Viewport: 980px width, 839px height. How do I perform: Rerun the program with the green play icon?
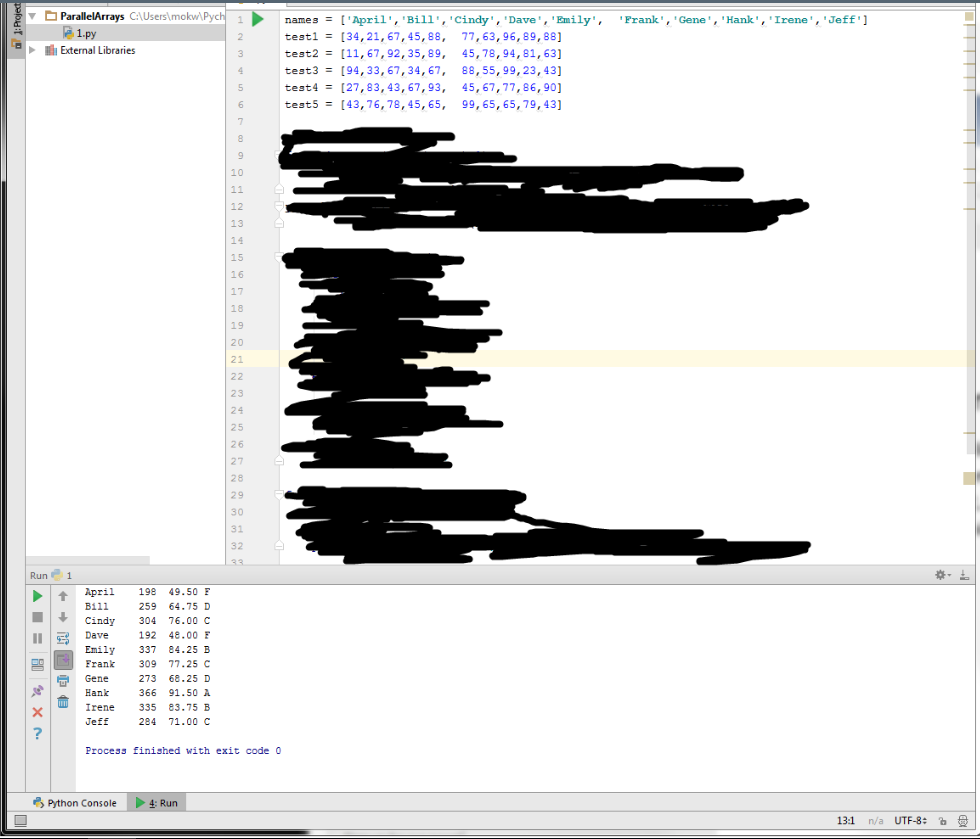click(37, 595)
